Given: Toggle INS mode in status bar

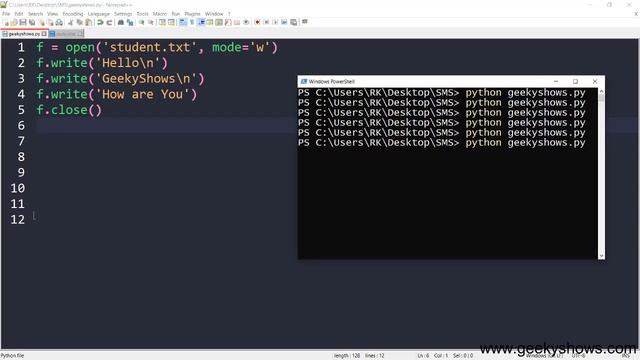Looking at the screenshot, I should (x=625, y=356).
